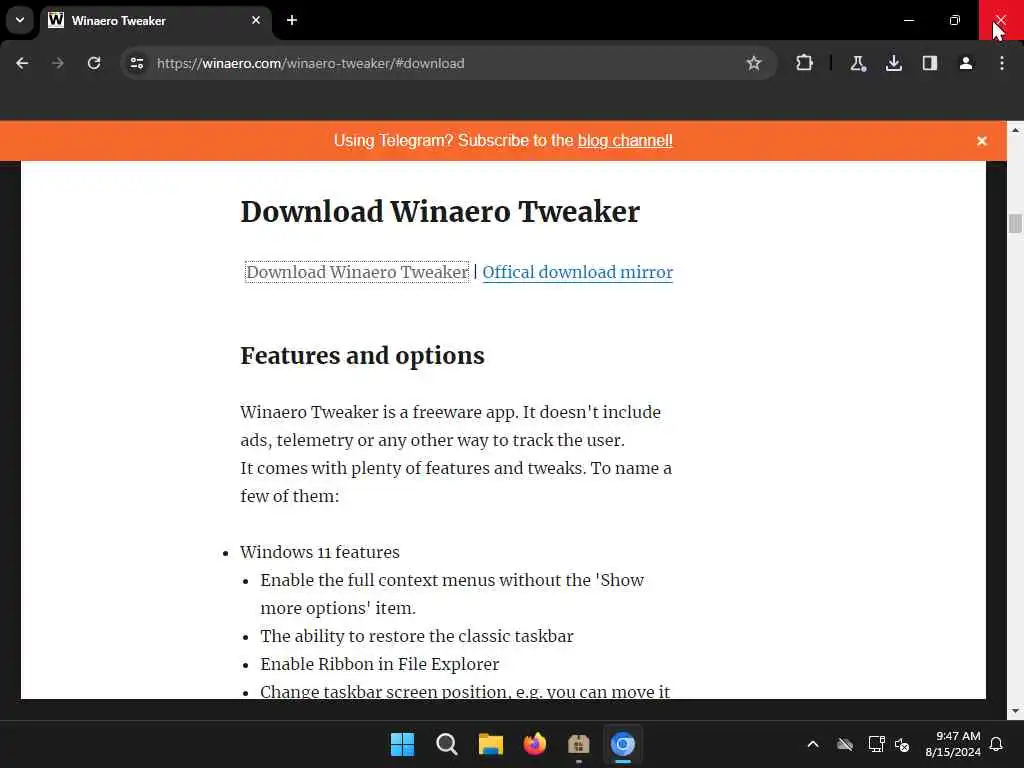Screen dimensions: 1024x768
Task: Click the Download Winaero Tweaker link
Action: pos(357,272)
